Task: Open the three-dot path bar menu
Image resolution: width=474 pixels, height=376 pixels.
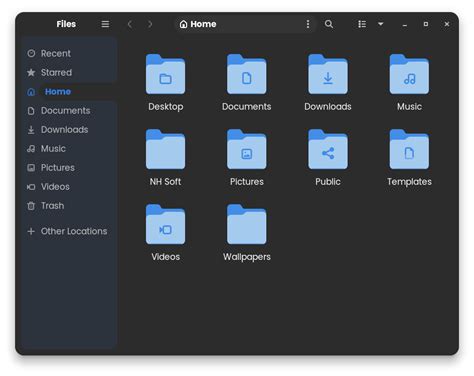Action: tap(308, 24)
